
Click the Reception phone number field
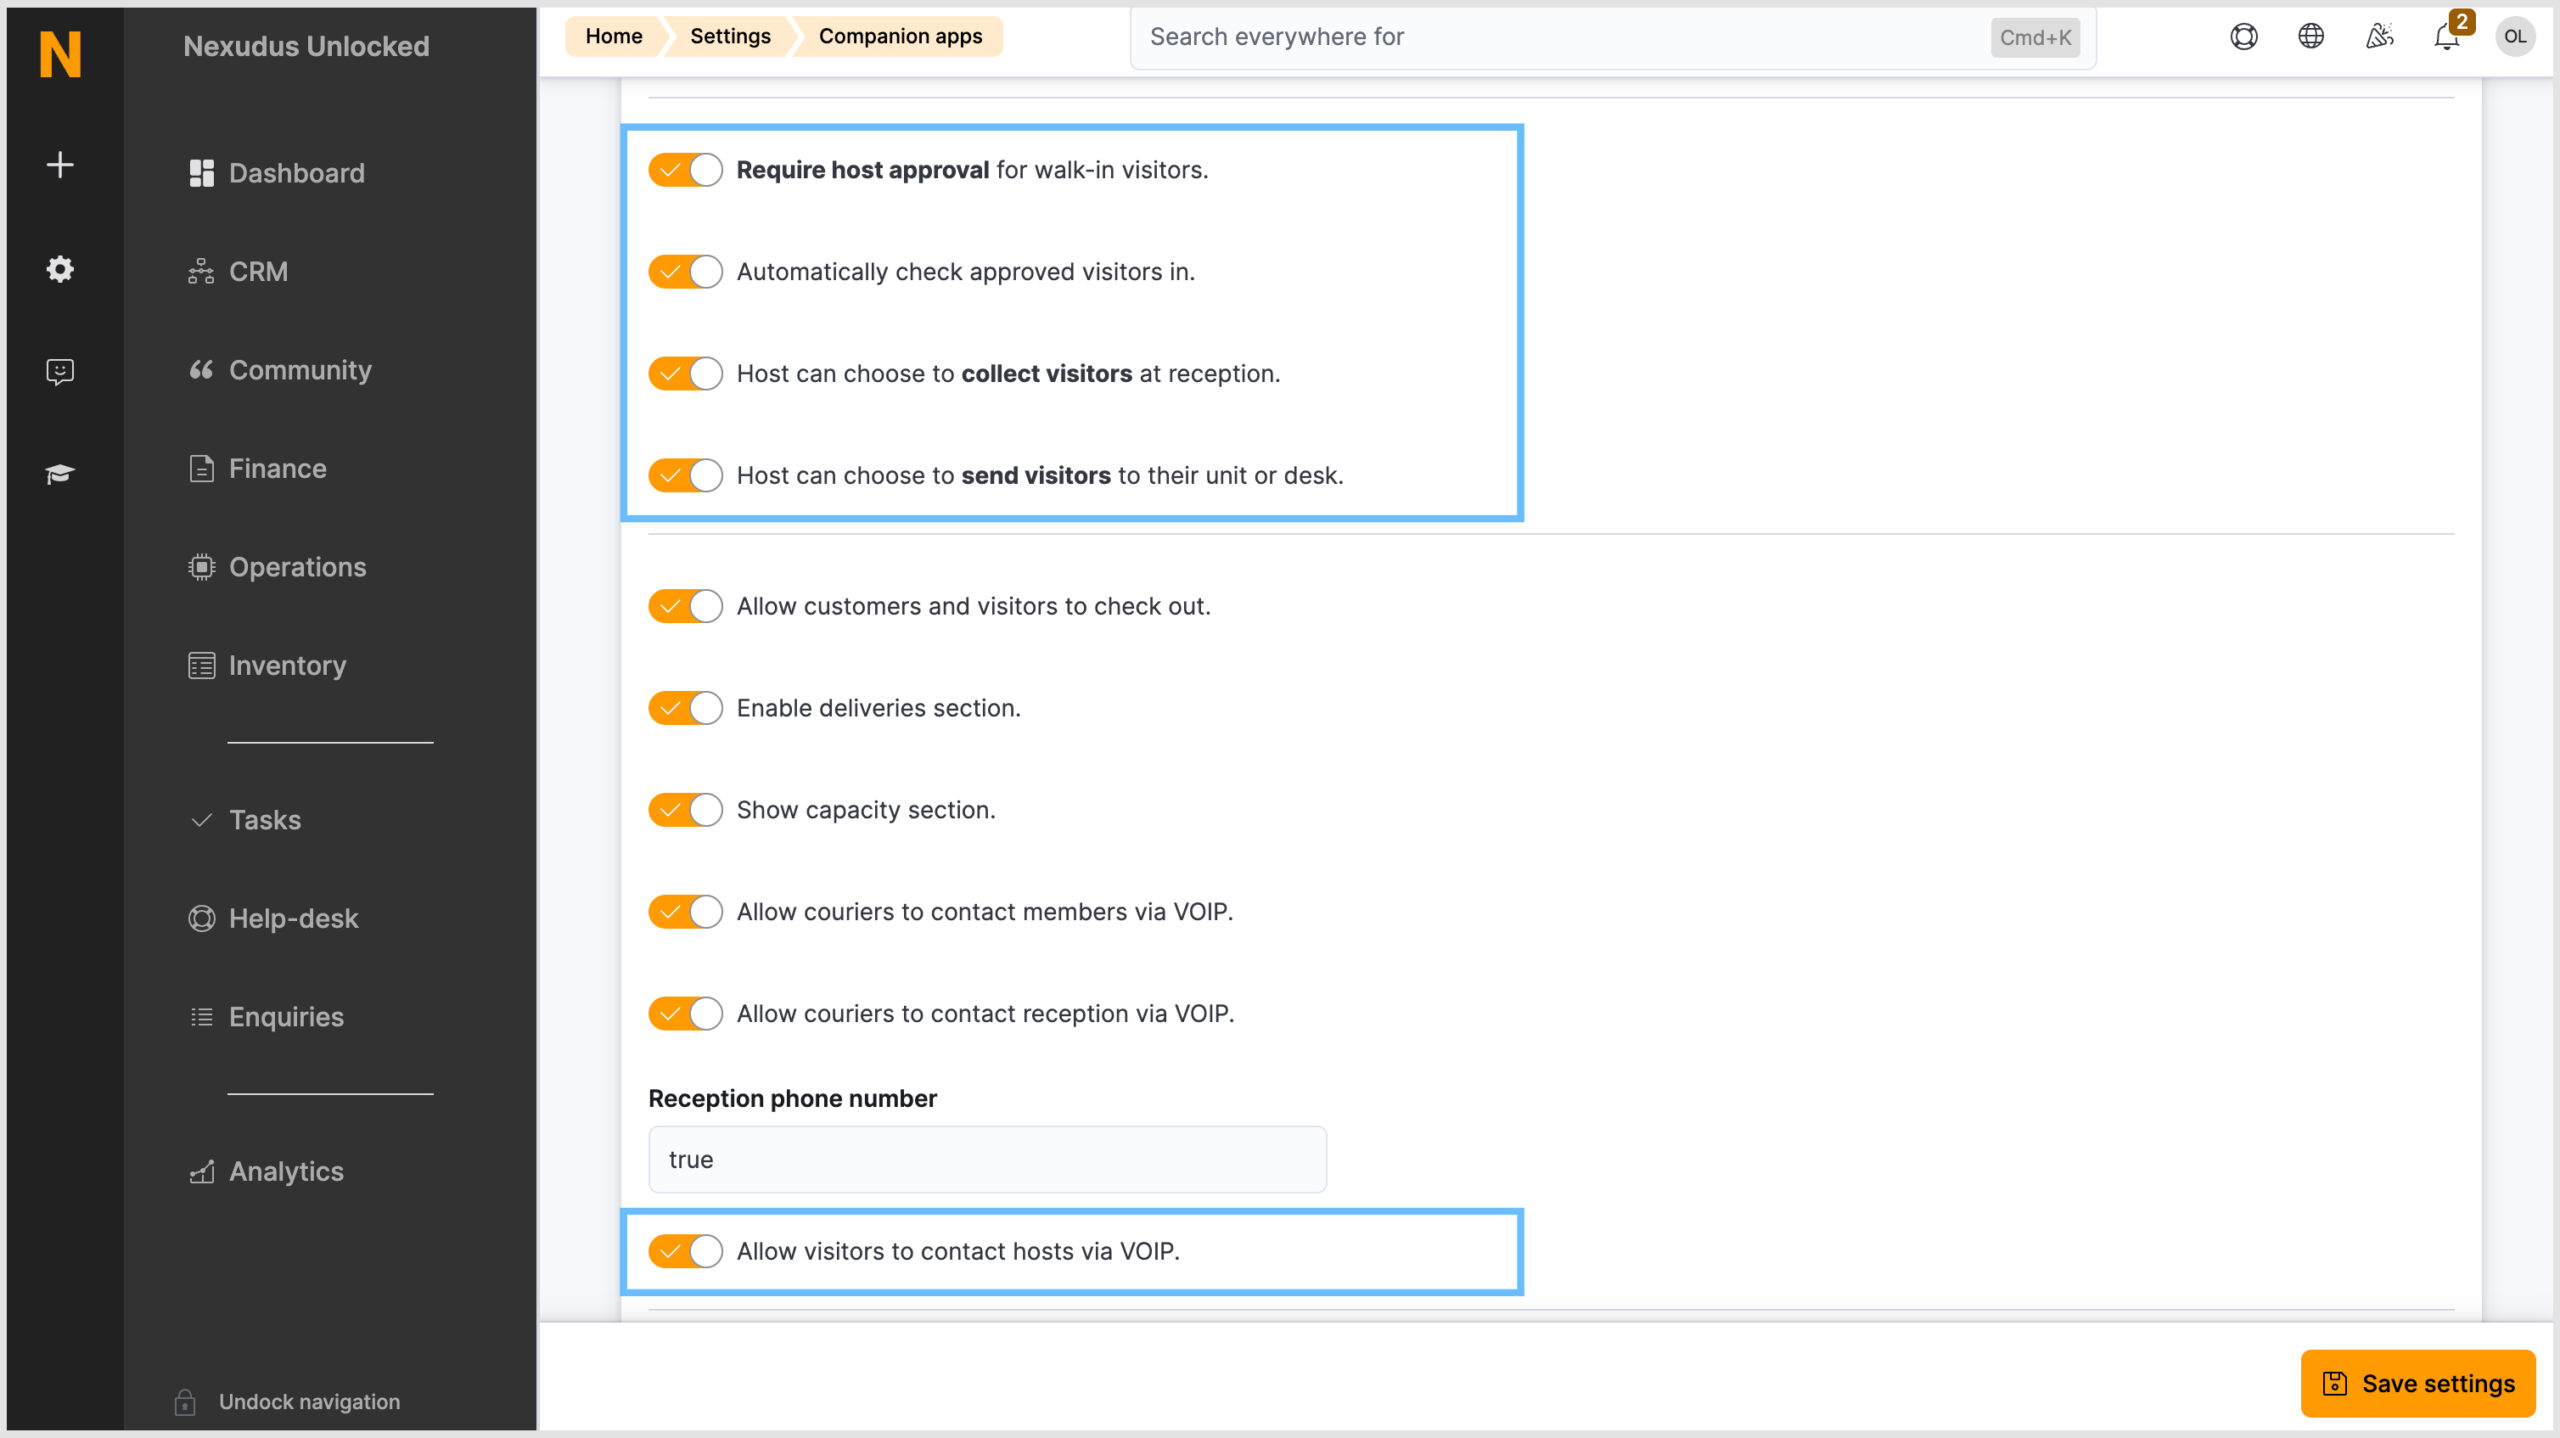point(986,1159)
